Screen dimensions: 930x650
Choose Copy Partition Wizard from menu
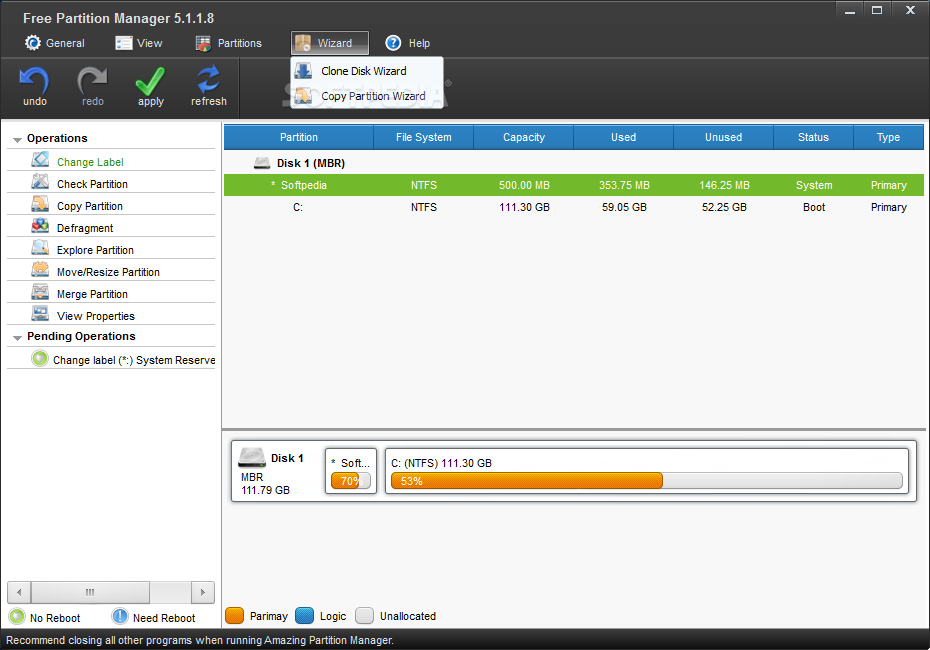point(367,95)
